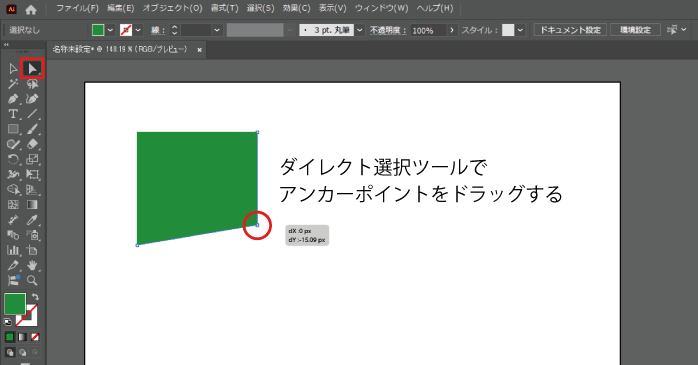Open the ウィンドウ(W) menu
Image resolution: width=698 pixels, height=365 pixels.
point(381,8)
